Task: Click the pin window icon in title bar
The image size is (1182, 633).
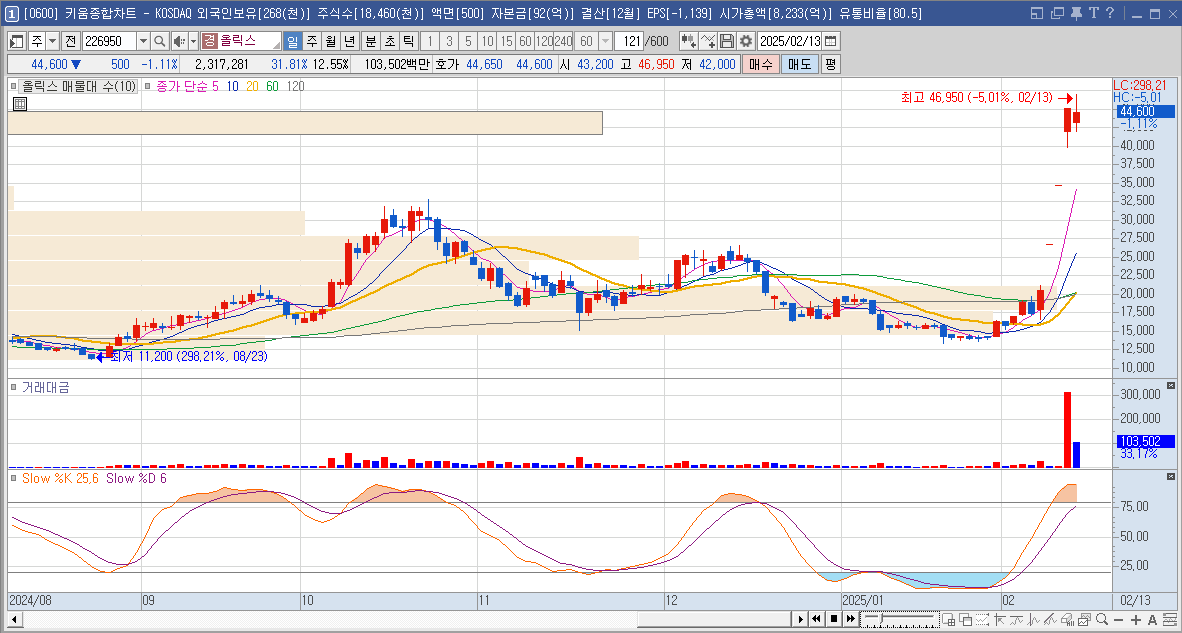Action: [1075, 13]
